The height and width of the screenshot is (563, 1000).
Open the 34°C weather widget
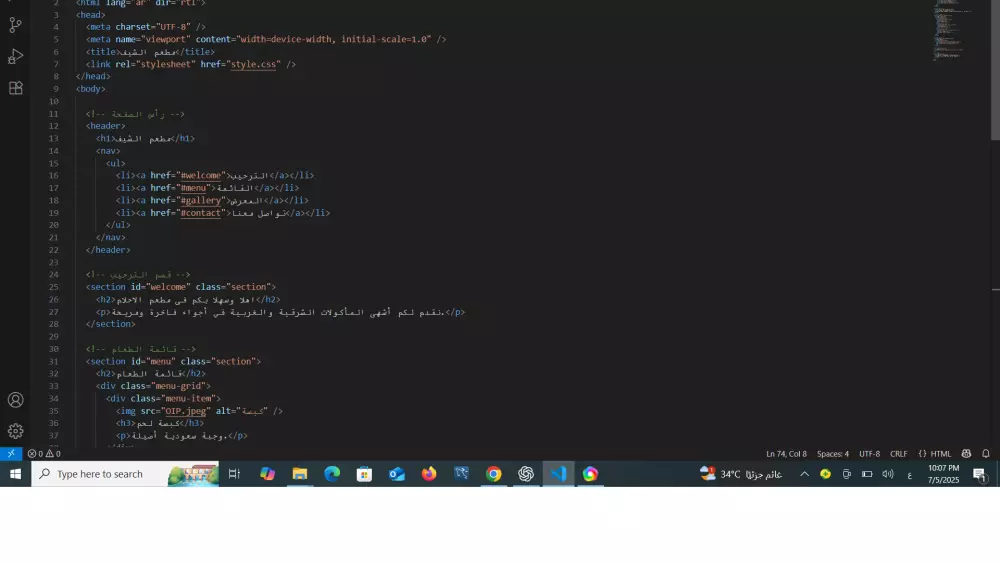coord(741,474)
